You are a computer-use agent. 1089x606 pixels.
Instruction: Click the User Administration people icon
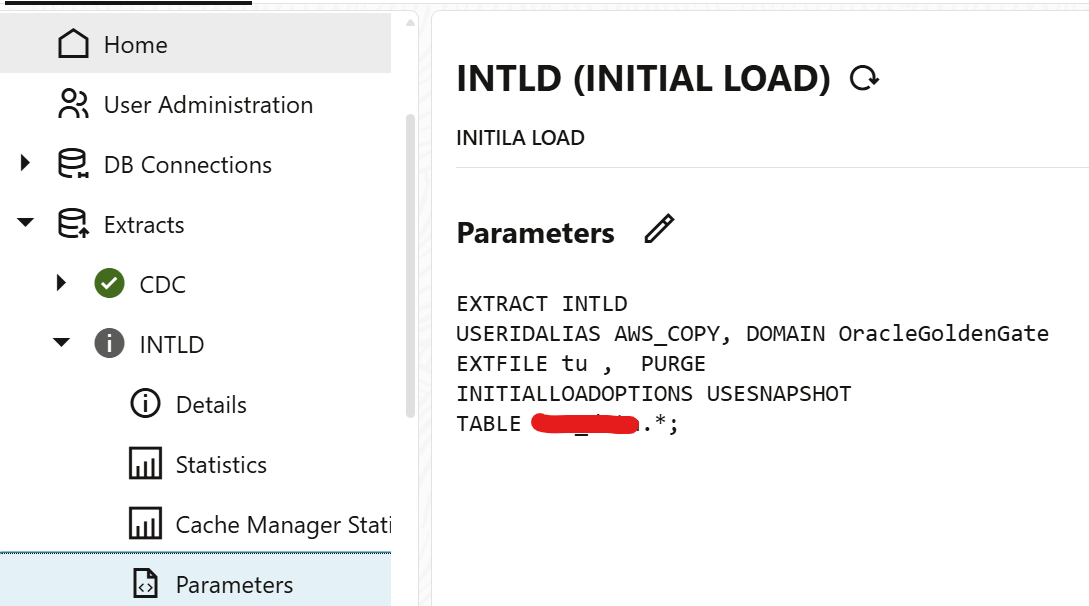(x=73, y=104)
